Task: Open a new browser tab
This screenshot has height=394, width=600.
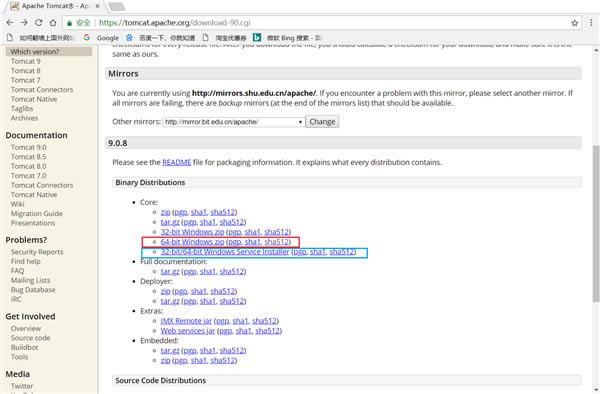Action: pos(116,7)
